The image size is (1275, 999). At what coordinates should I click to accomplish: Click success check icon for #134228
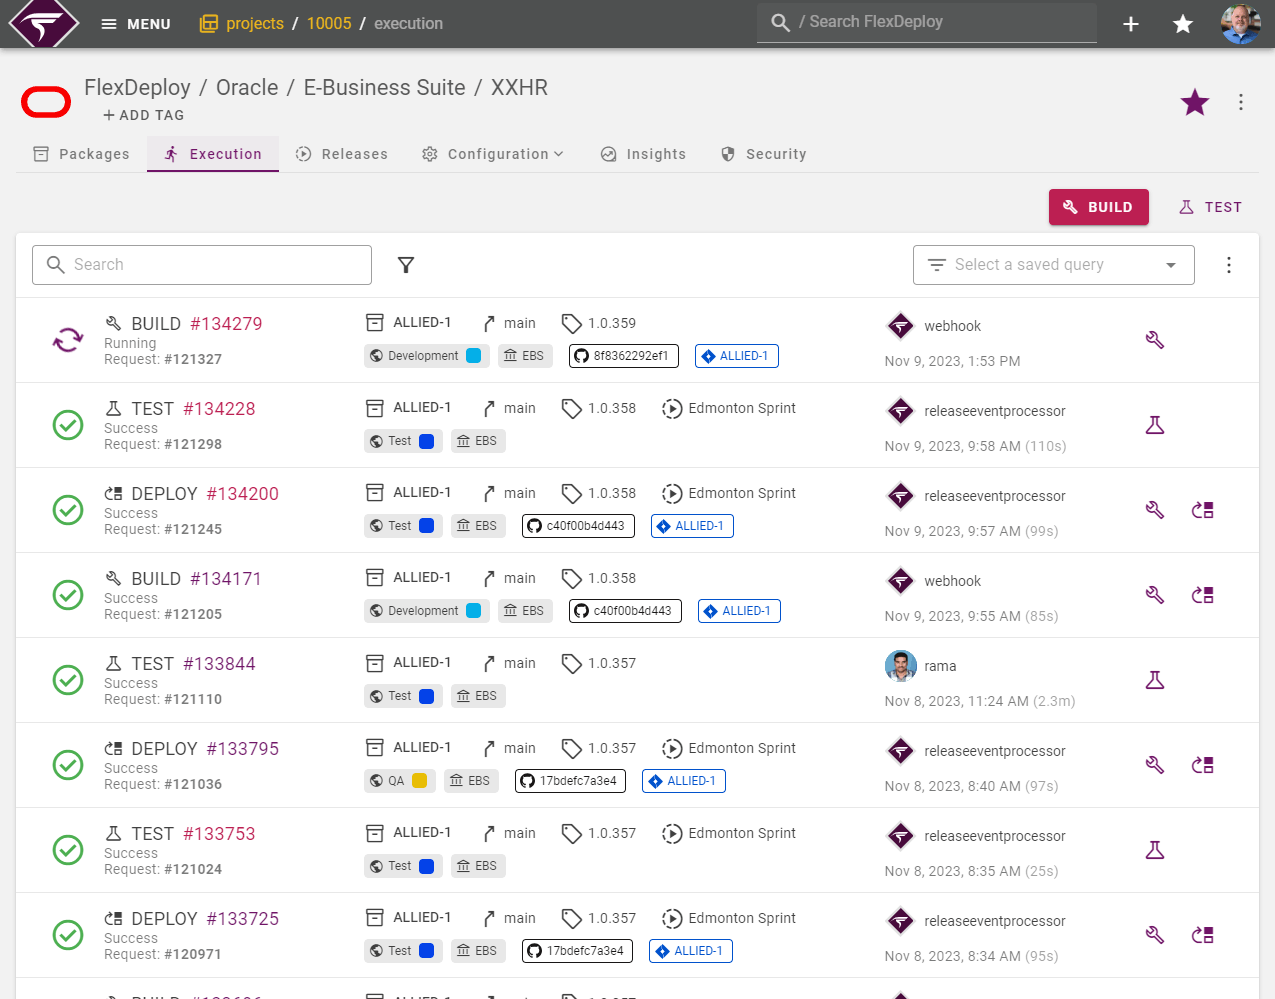tap(68, 425)
